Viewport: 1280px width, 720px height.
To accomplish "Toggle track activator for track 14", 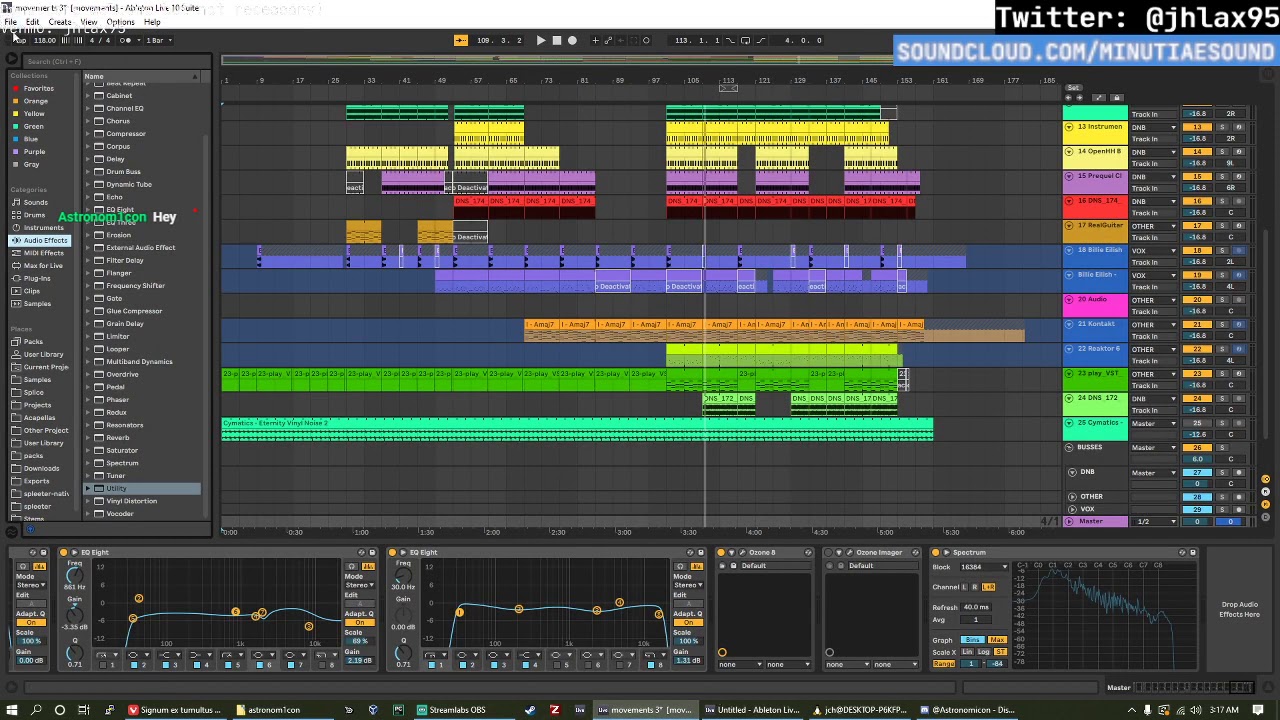I will tap(1197, 151).
